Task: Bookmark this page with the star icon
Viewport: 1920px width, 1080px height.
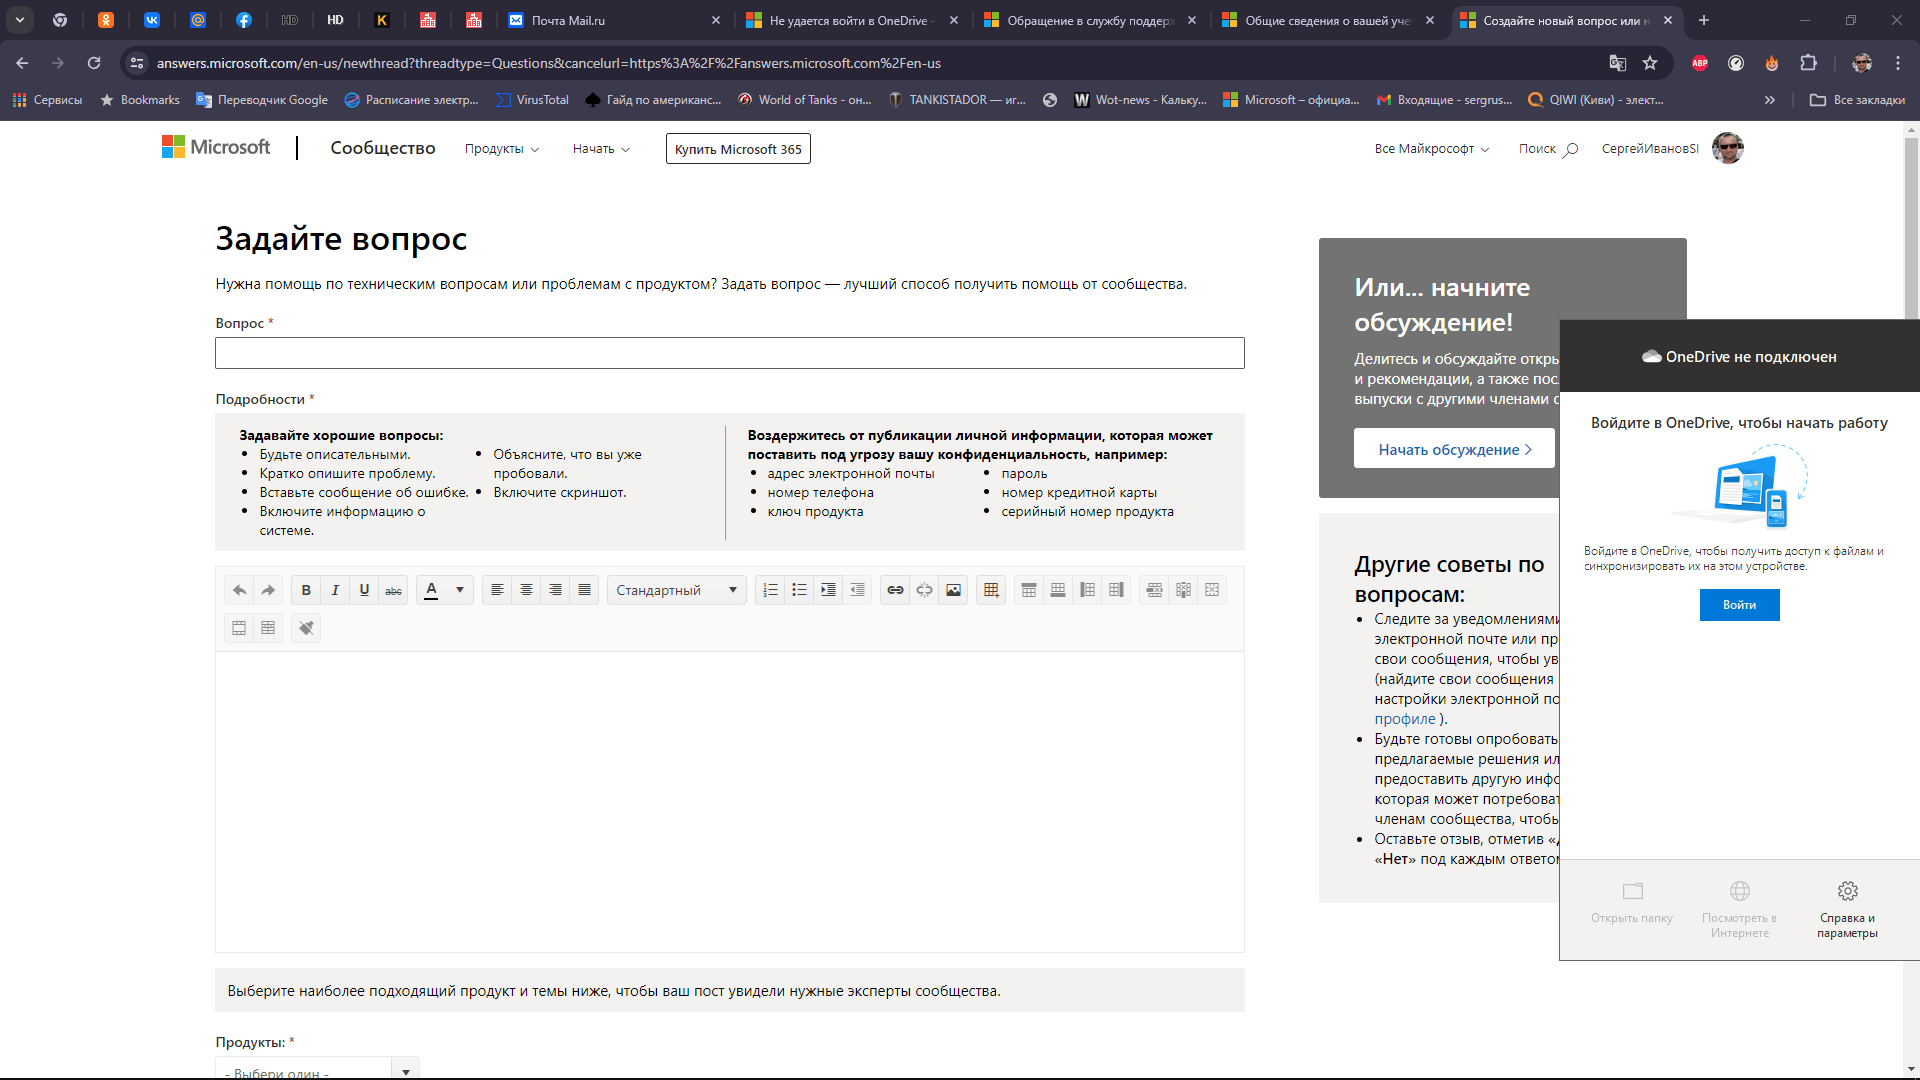Action: 1650,63
